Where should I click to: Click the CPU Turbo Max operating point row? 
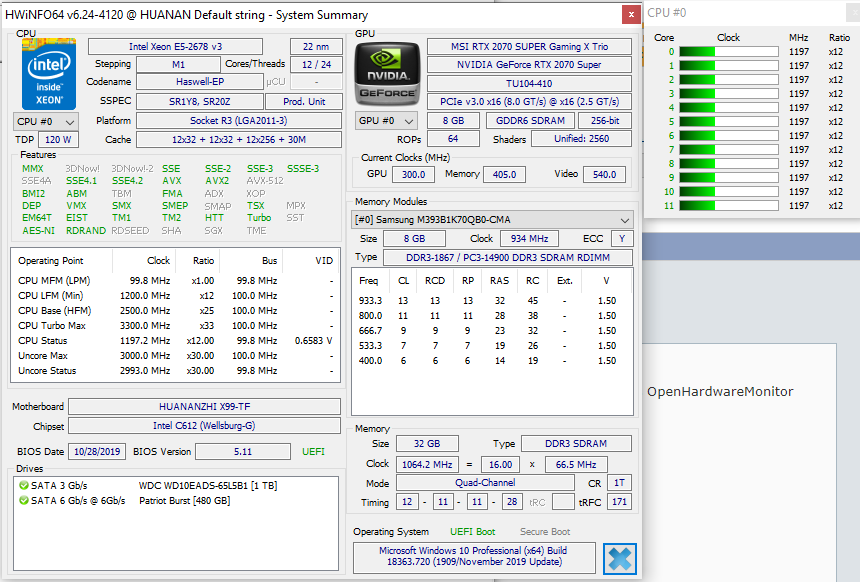[x=176, y=325]
